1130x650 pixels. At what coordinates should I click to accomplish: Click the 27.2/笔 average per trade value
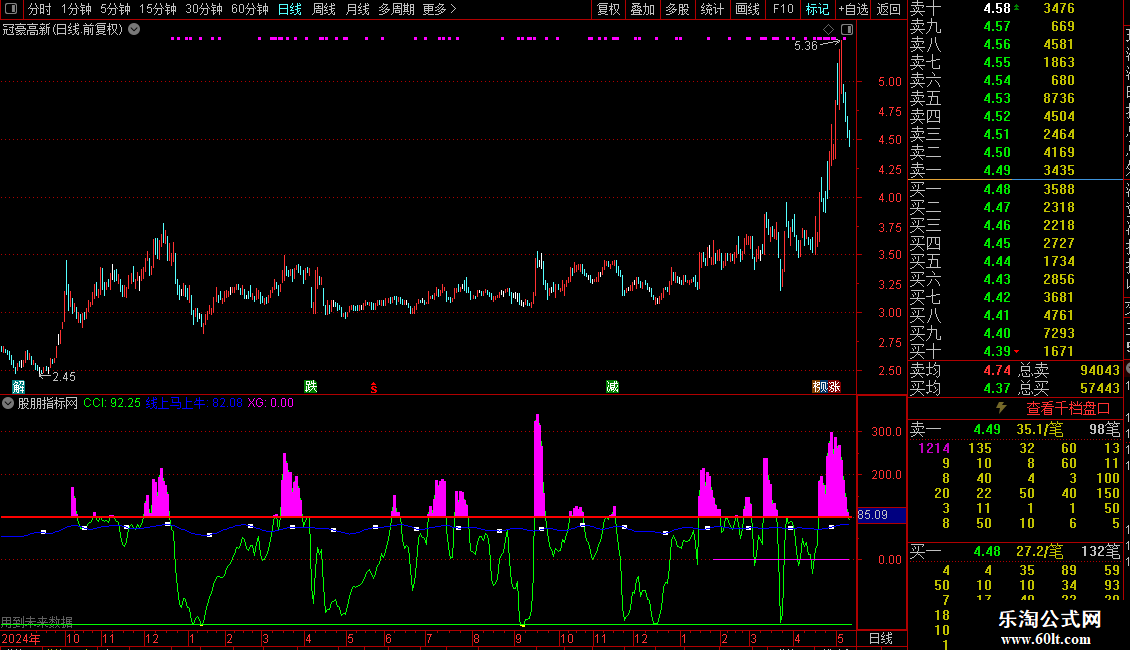click(1040, 551)
